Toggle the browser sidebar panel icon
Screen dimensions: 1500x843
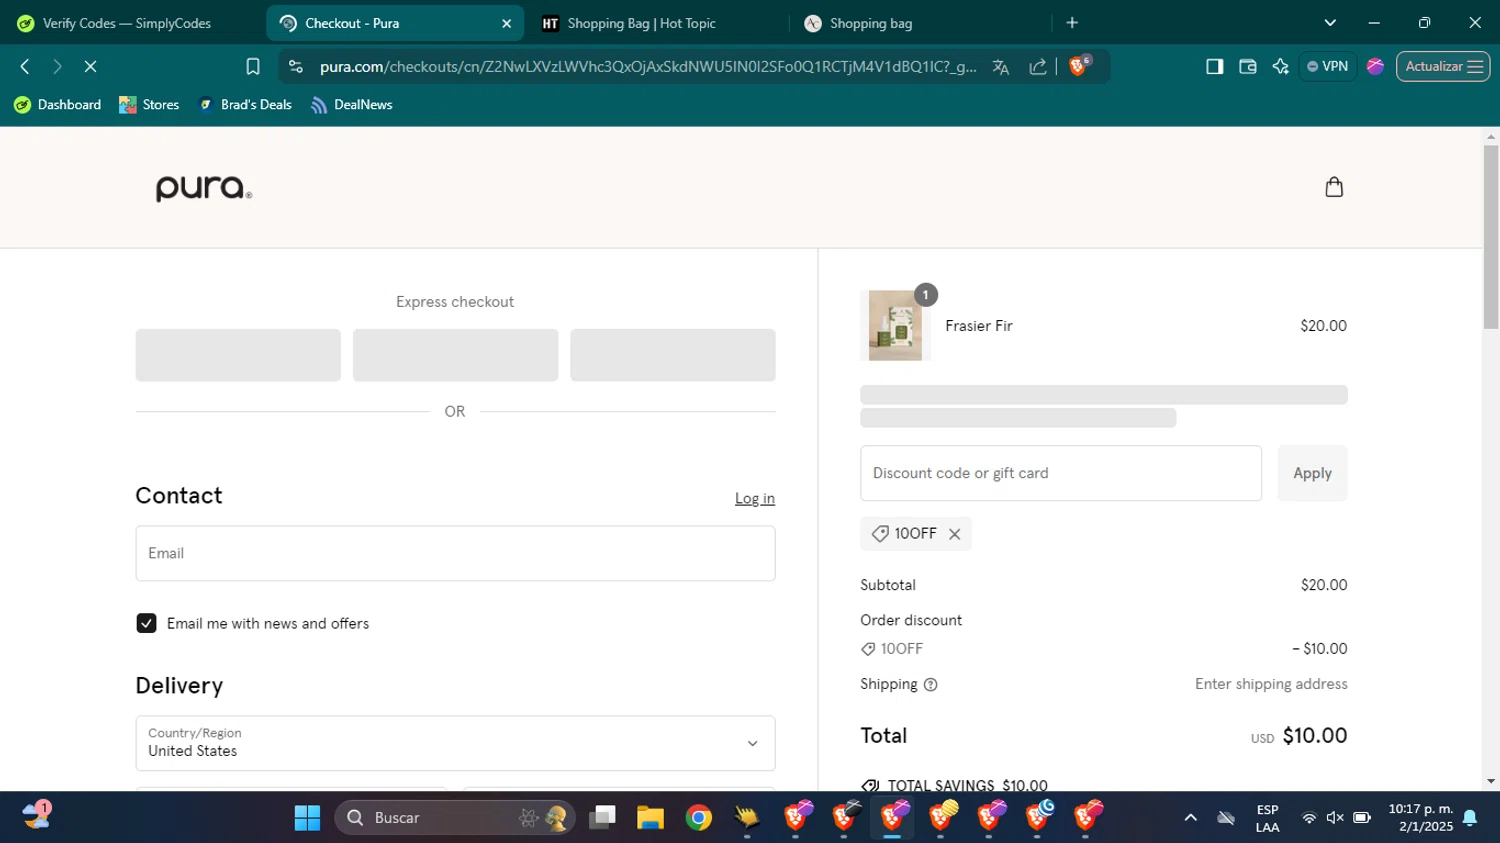pyautogui.click(x=1214, y=66)
